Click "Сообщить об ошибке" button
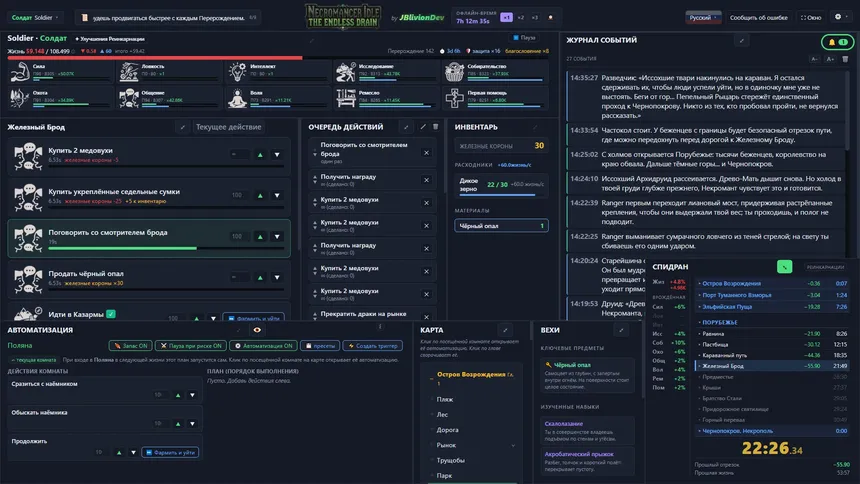 758,18
